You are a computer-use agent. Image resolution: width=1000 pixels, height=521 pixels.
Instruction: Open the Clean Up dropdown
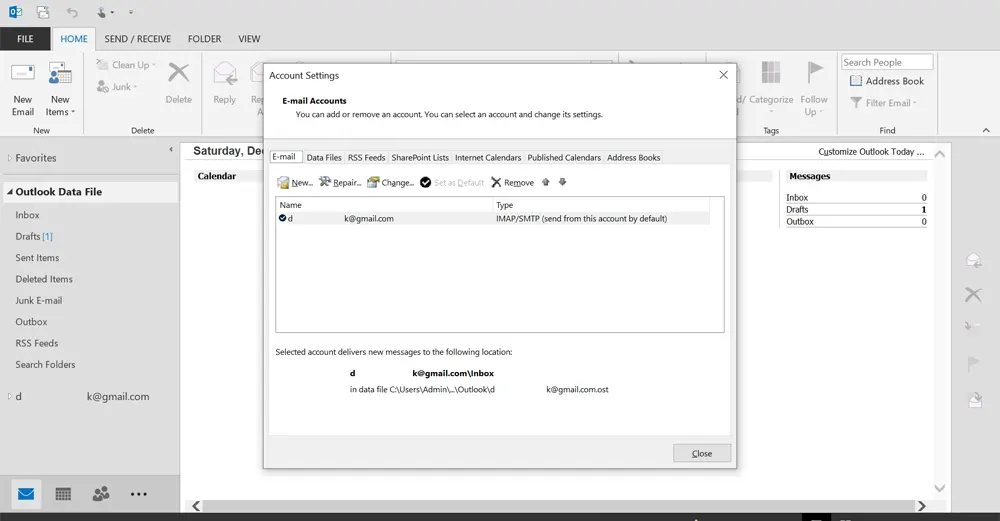(x=126, y=65)
